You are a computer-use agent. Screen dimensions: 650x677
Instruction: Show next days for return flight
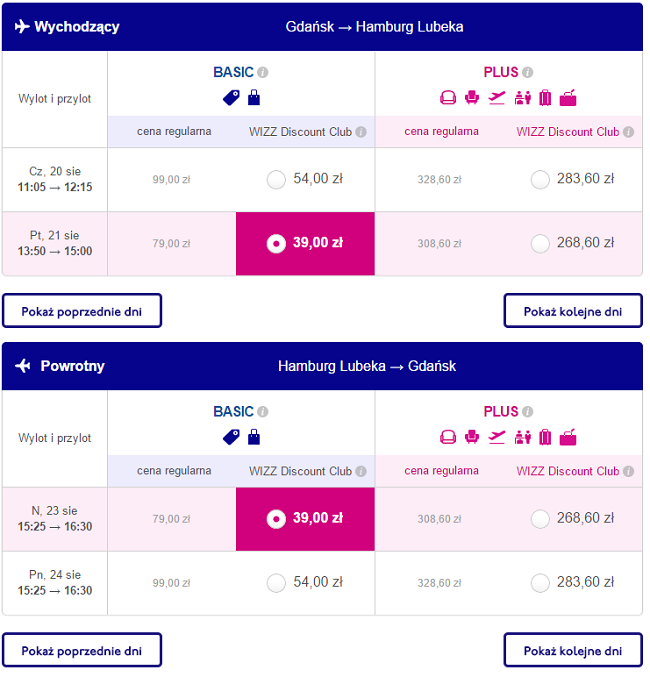(x=573, y=650)
